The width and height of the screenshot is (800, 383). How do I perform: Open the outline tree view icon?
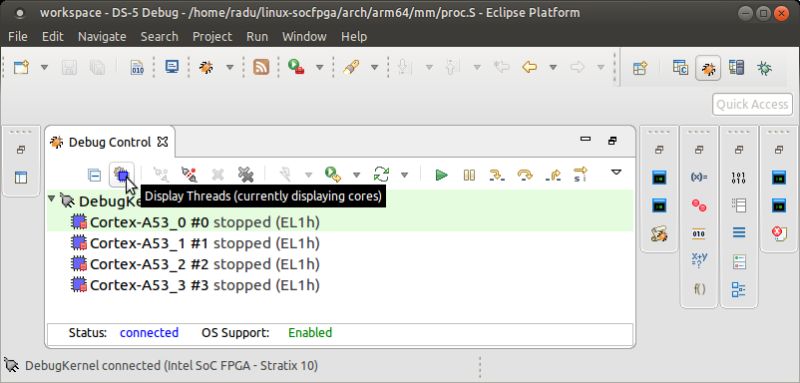pyautogui.click(x=738, y=290)
